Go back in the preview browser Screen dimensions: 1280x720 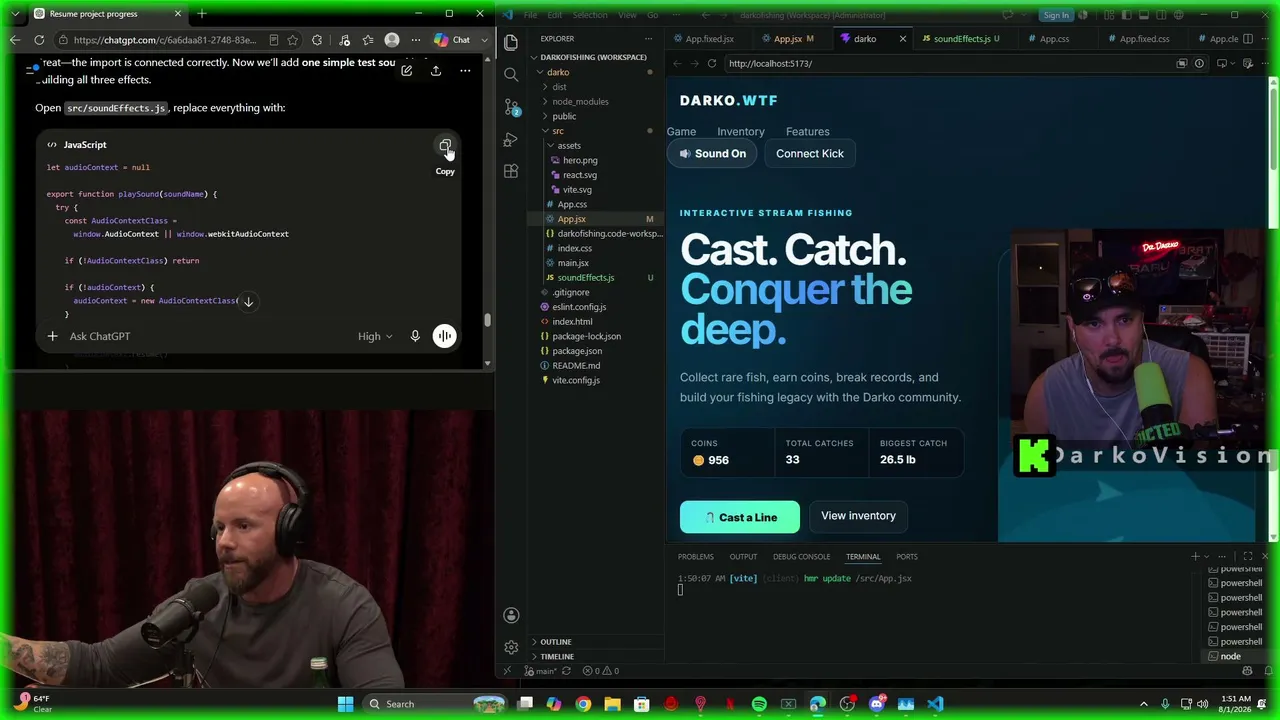[677, 63]
